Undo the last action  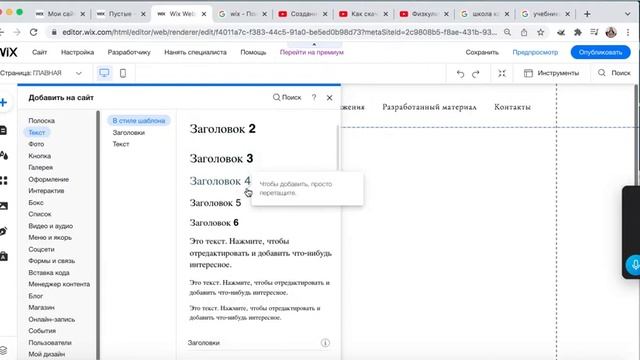[x=460, y=73]
